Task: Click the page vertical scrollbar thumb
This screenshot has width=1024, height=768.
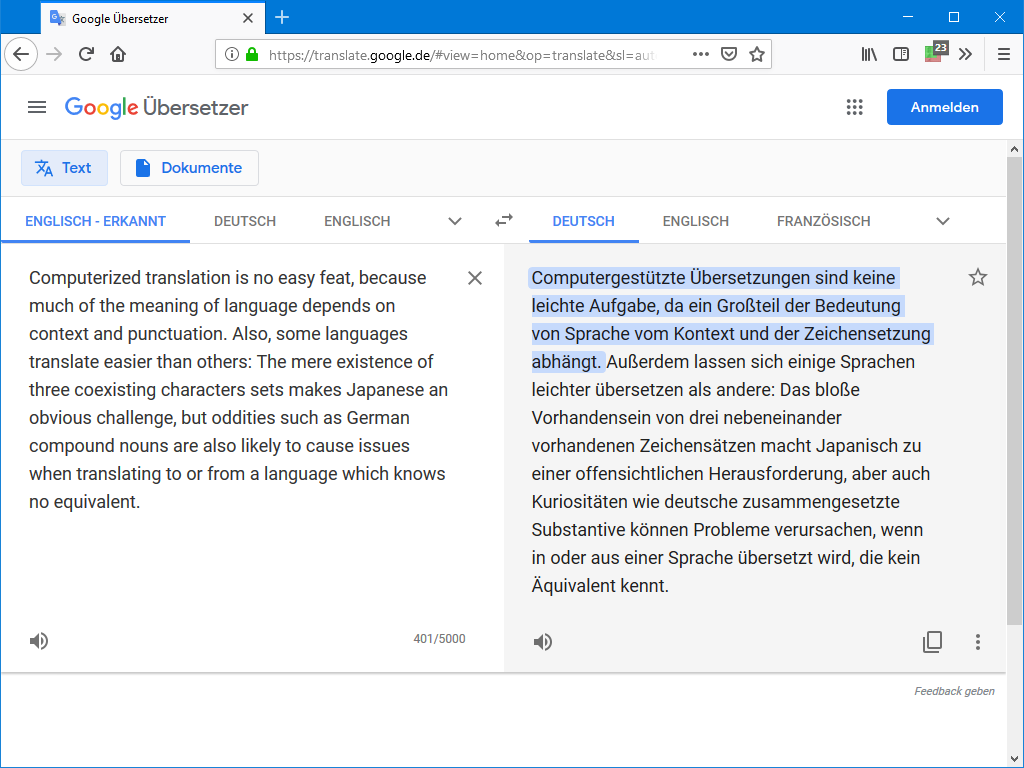Action: (x=1014, y=391)
